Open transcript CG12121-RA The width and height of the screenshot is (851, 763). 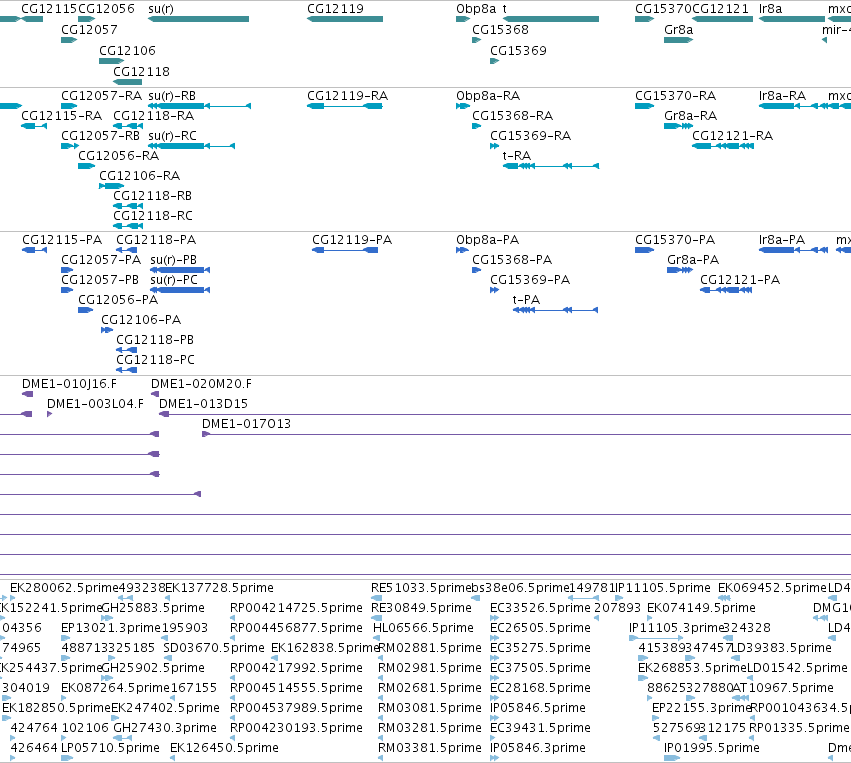[x=732, y=136]
